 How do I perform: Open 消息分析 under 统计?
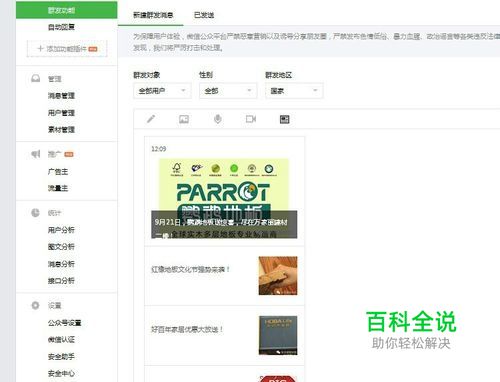61,264
